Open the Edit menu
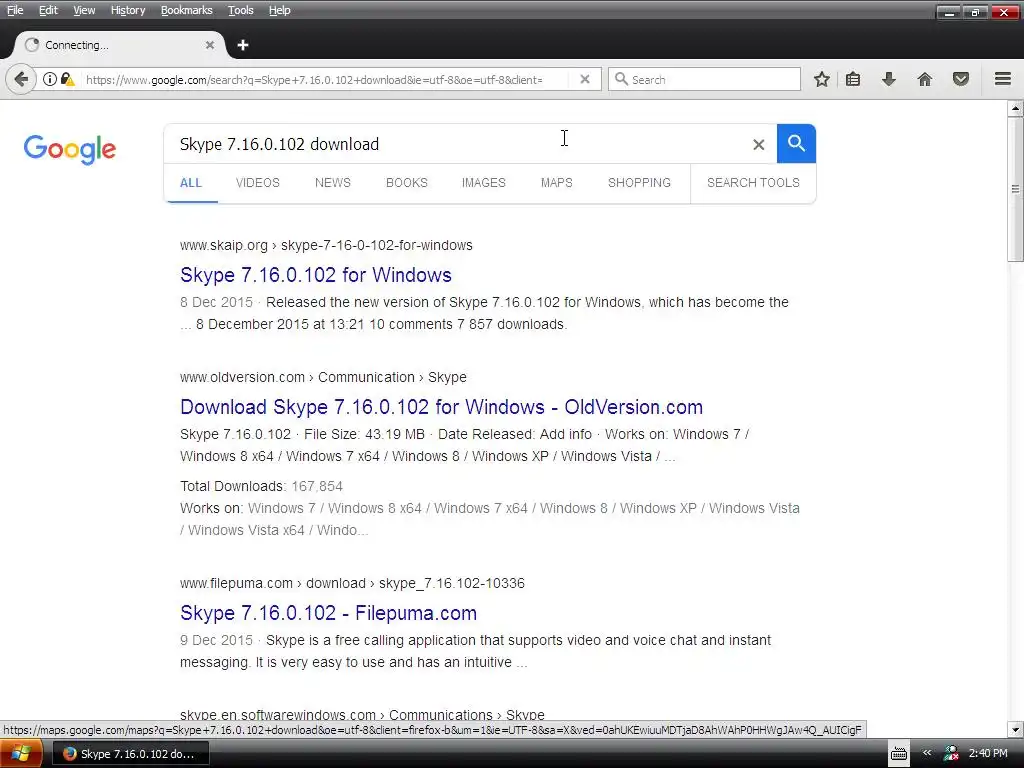The height and width of the screenshot is (768, 1024). 48,10
